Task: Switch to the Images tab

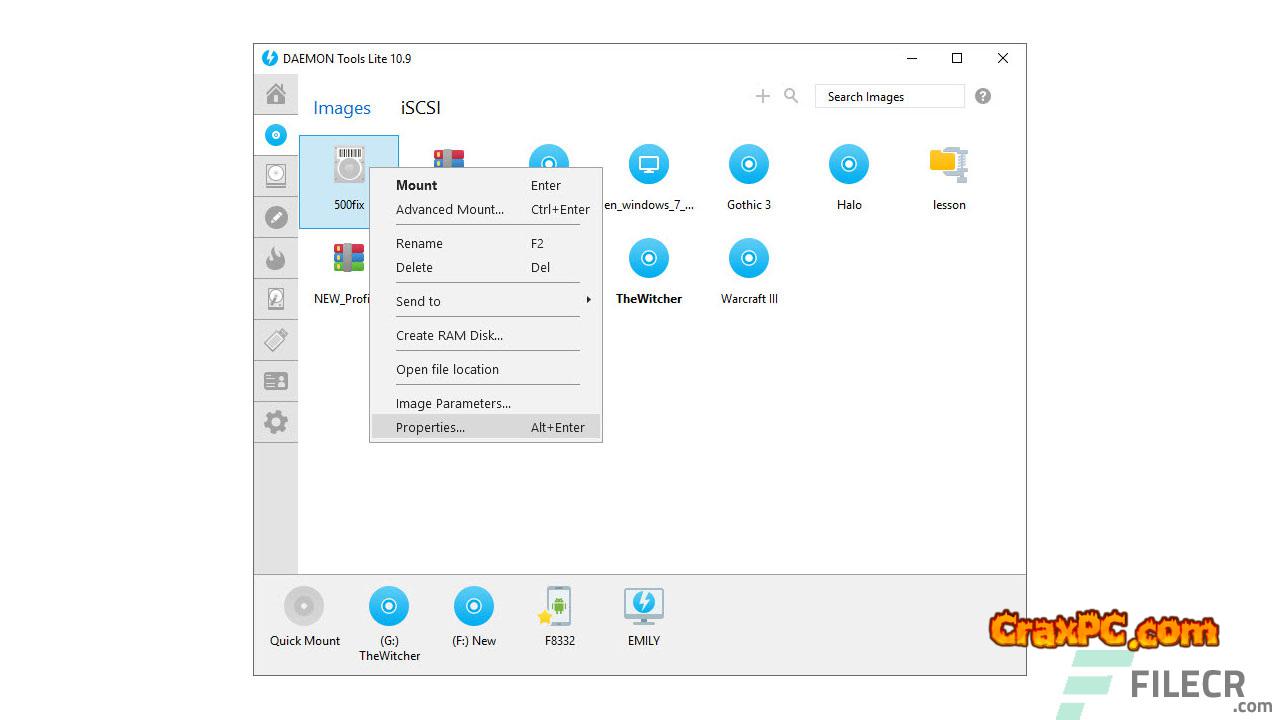Action: [x=342, y=108]
